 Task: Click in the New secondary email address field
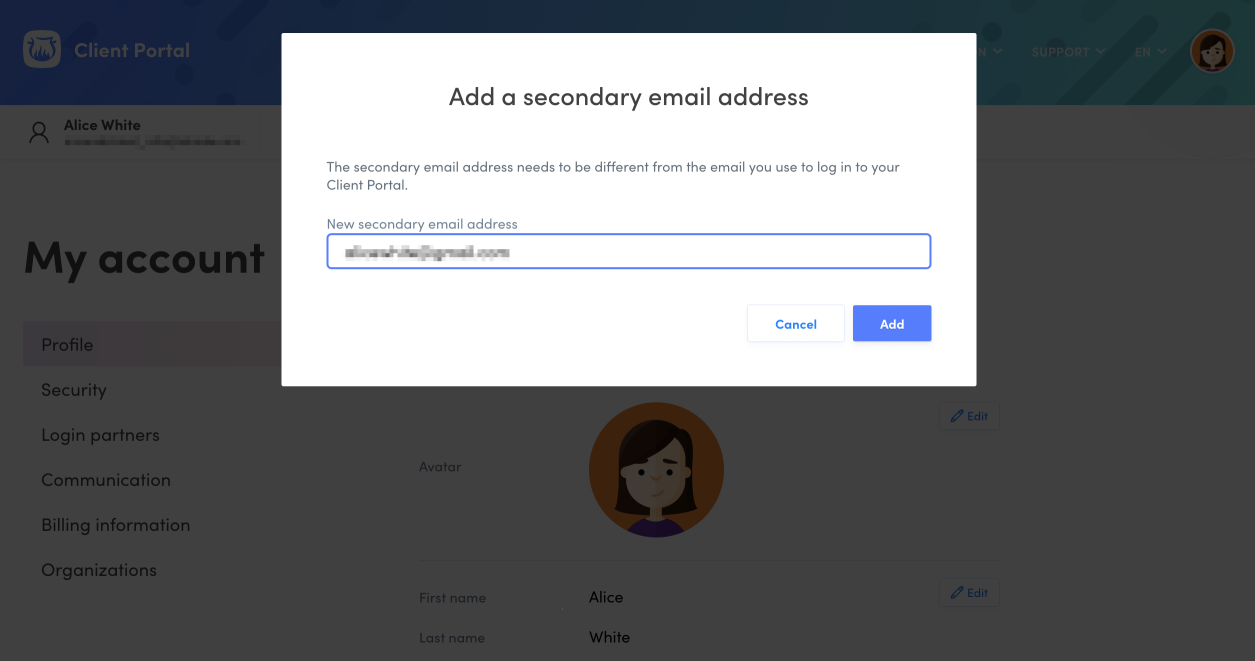pos(628,252)
